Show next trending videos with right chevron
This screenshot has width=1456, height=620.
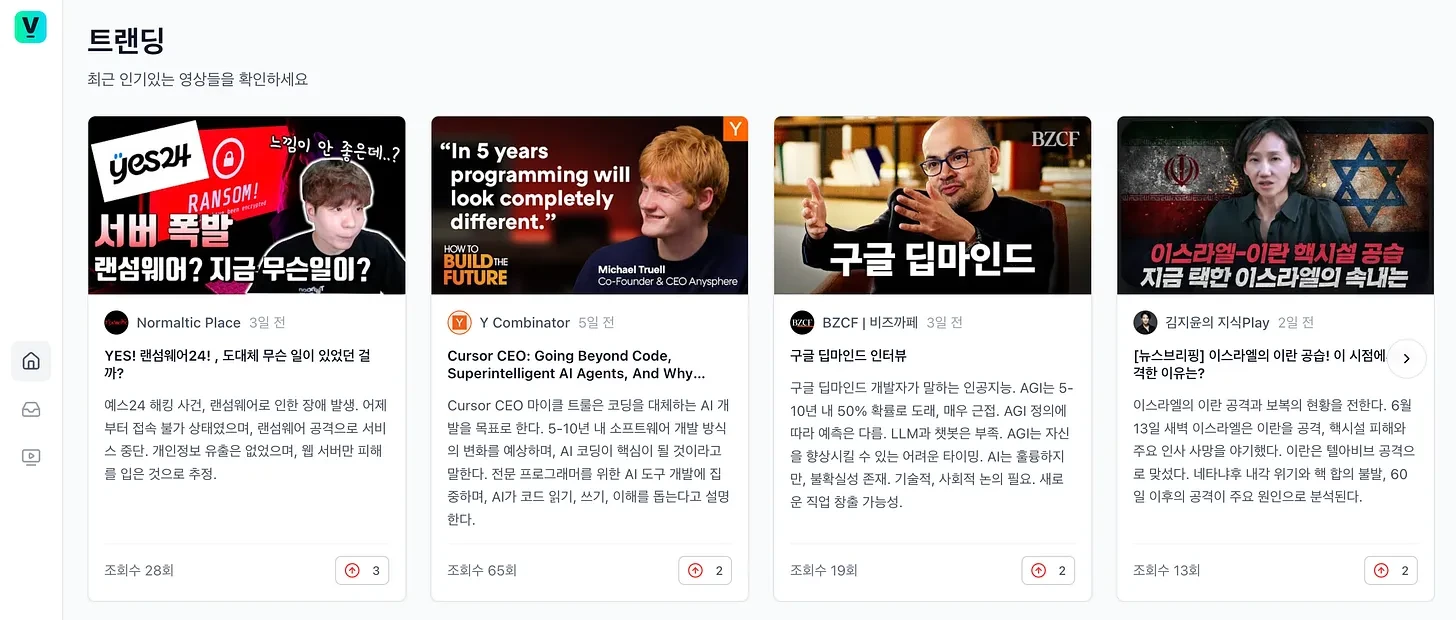click(1407, 358)
